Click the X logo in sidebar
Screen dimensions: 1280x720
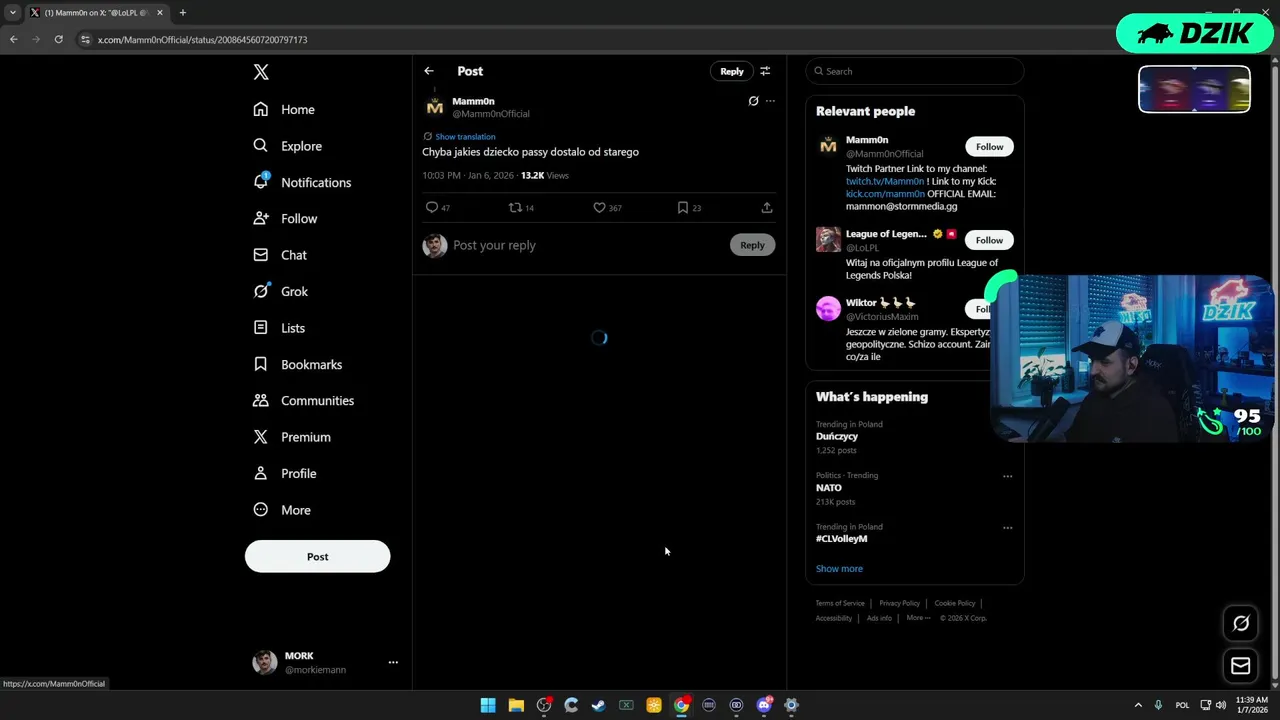(x=261, y=72)
